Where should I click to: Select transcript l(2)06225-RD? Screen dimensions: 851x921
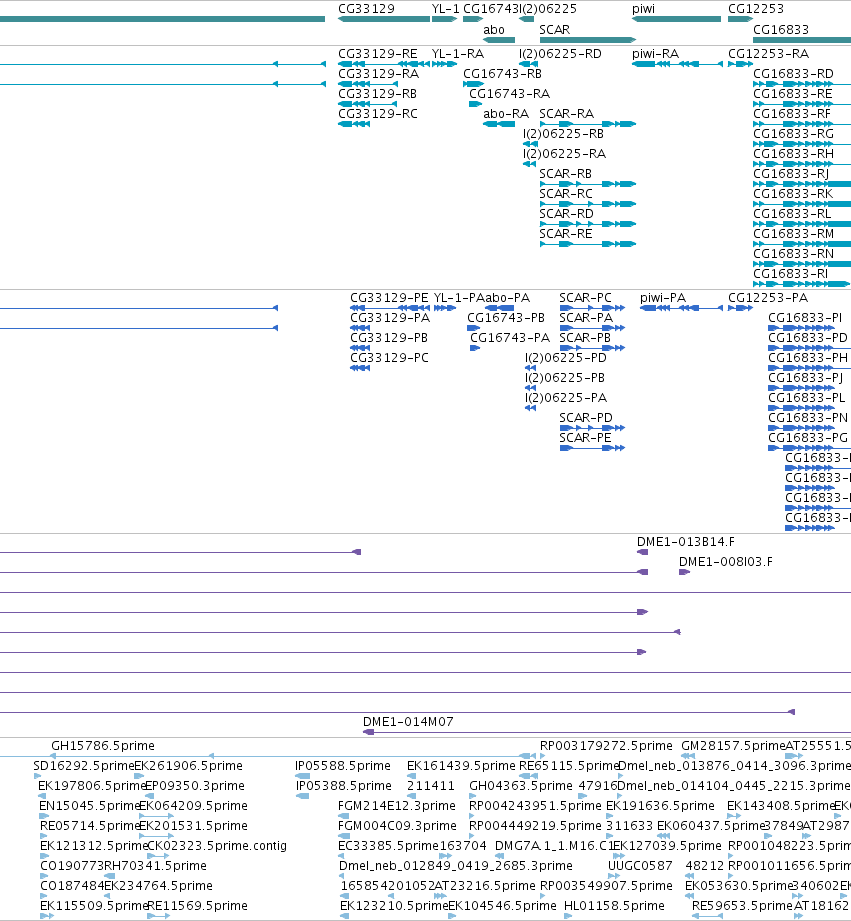[x=560, y=54]
